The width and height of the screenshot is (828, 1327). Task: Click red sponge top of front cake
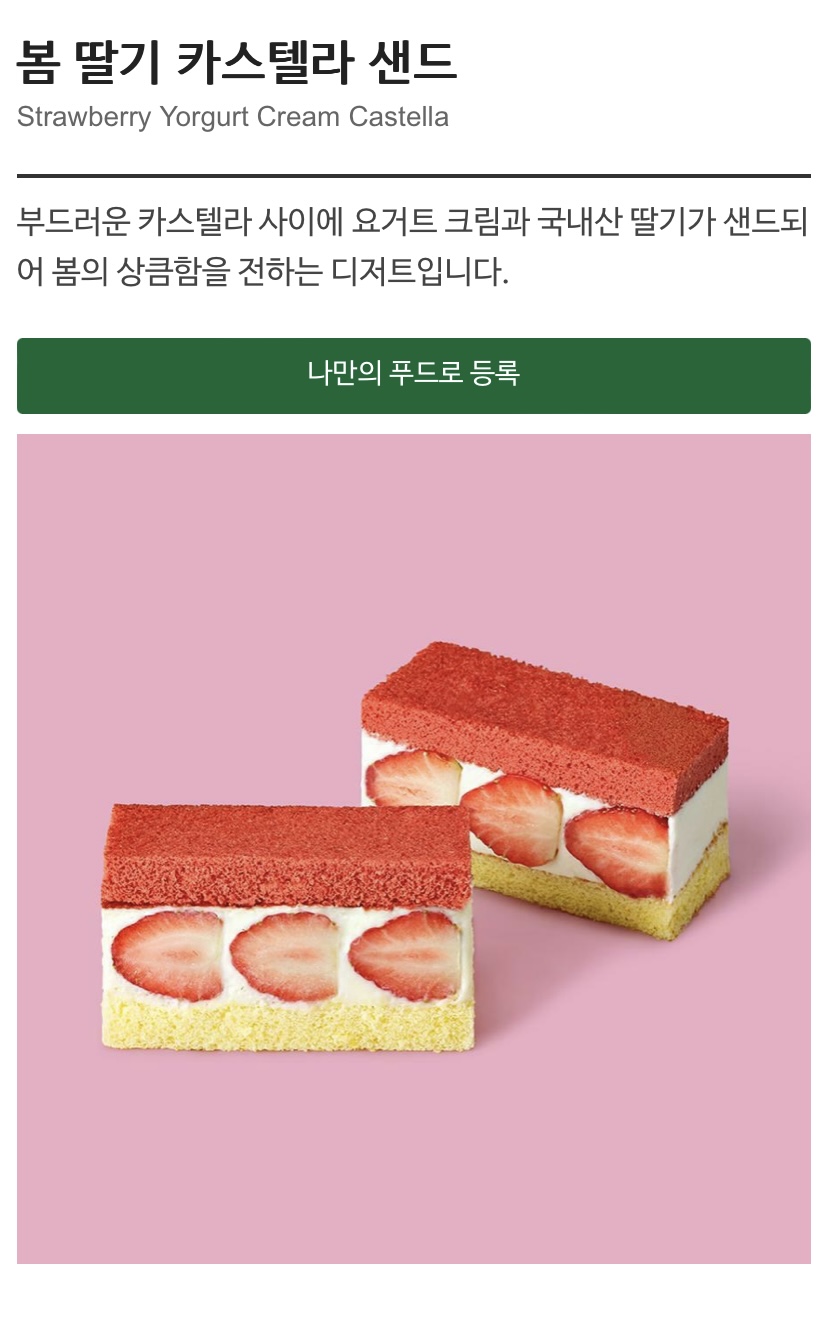(x=288, y=853)
